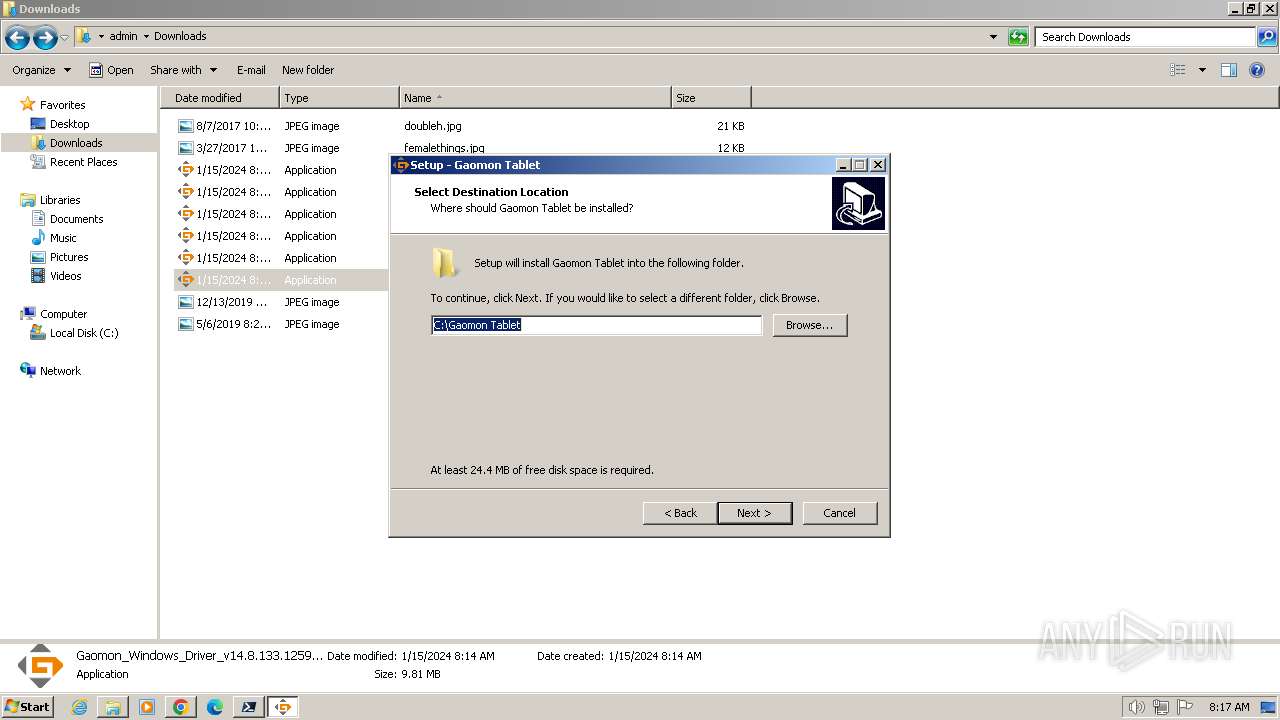The image size is (1280, 720).
Task: Select Downloads in navigation pane
Action: point(76,143)
